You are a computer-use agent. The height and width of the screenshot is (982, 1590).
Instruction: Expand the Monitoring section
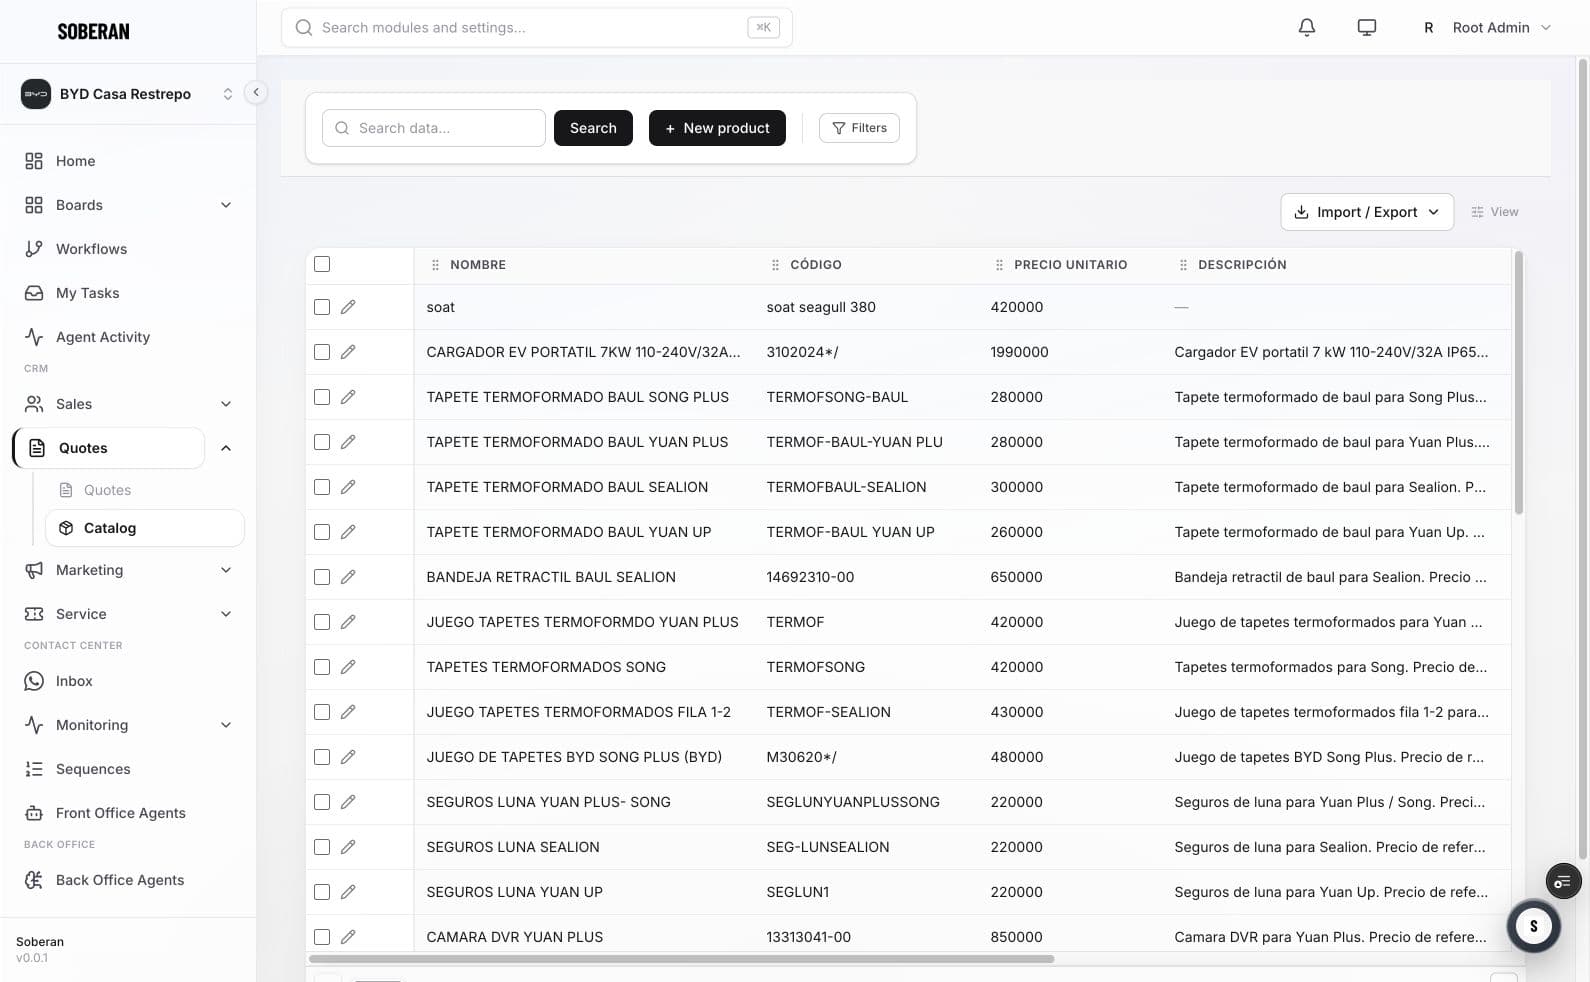point(226,725)
